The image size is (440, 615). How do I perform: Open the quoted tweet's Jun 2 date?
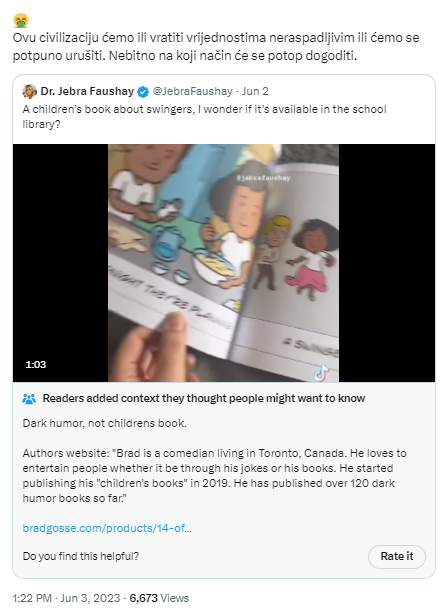[255, 91]
